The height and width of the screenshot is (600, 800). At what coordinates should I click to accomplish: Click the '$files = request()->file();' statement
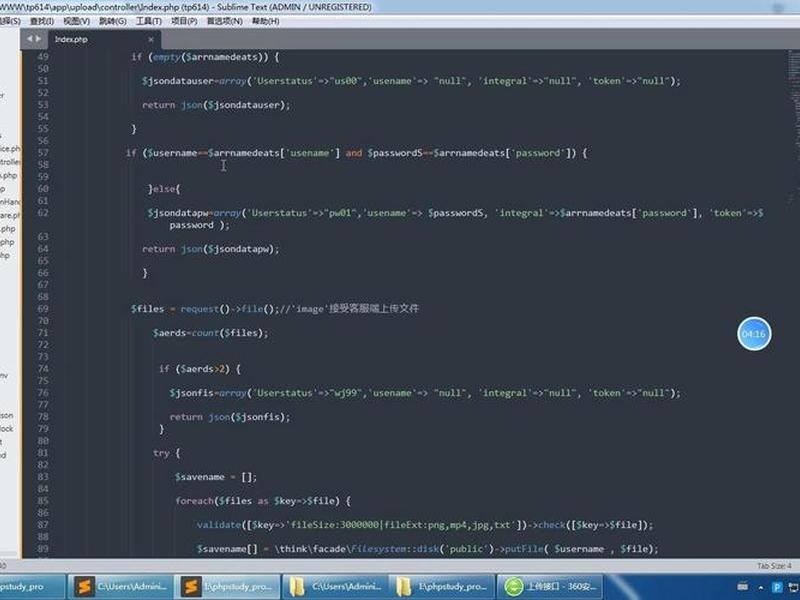pos(204,309)
